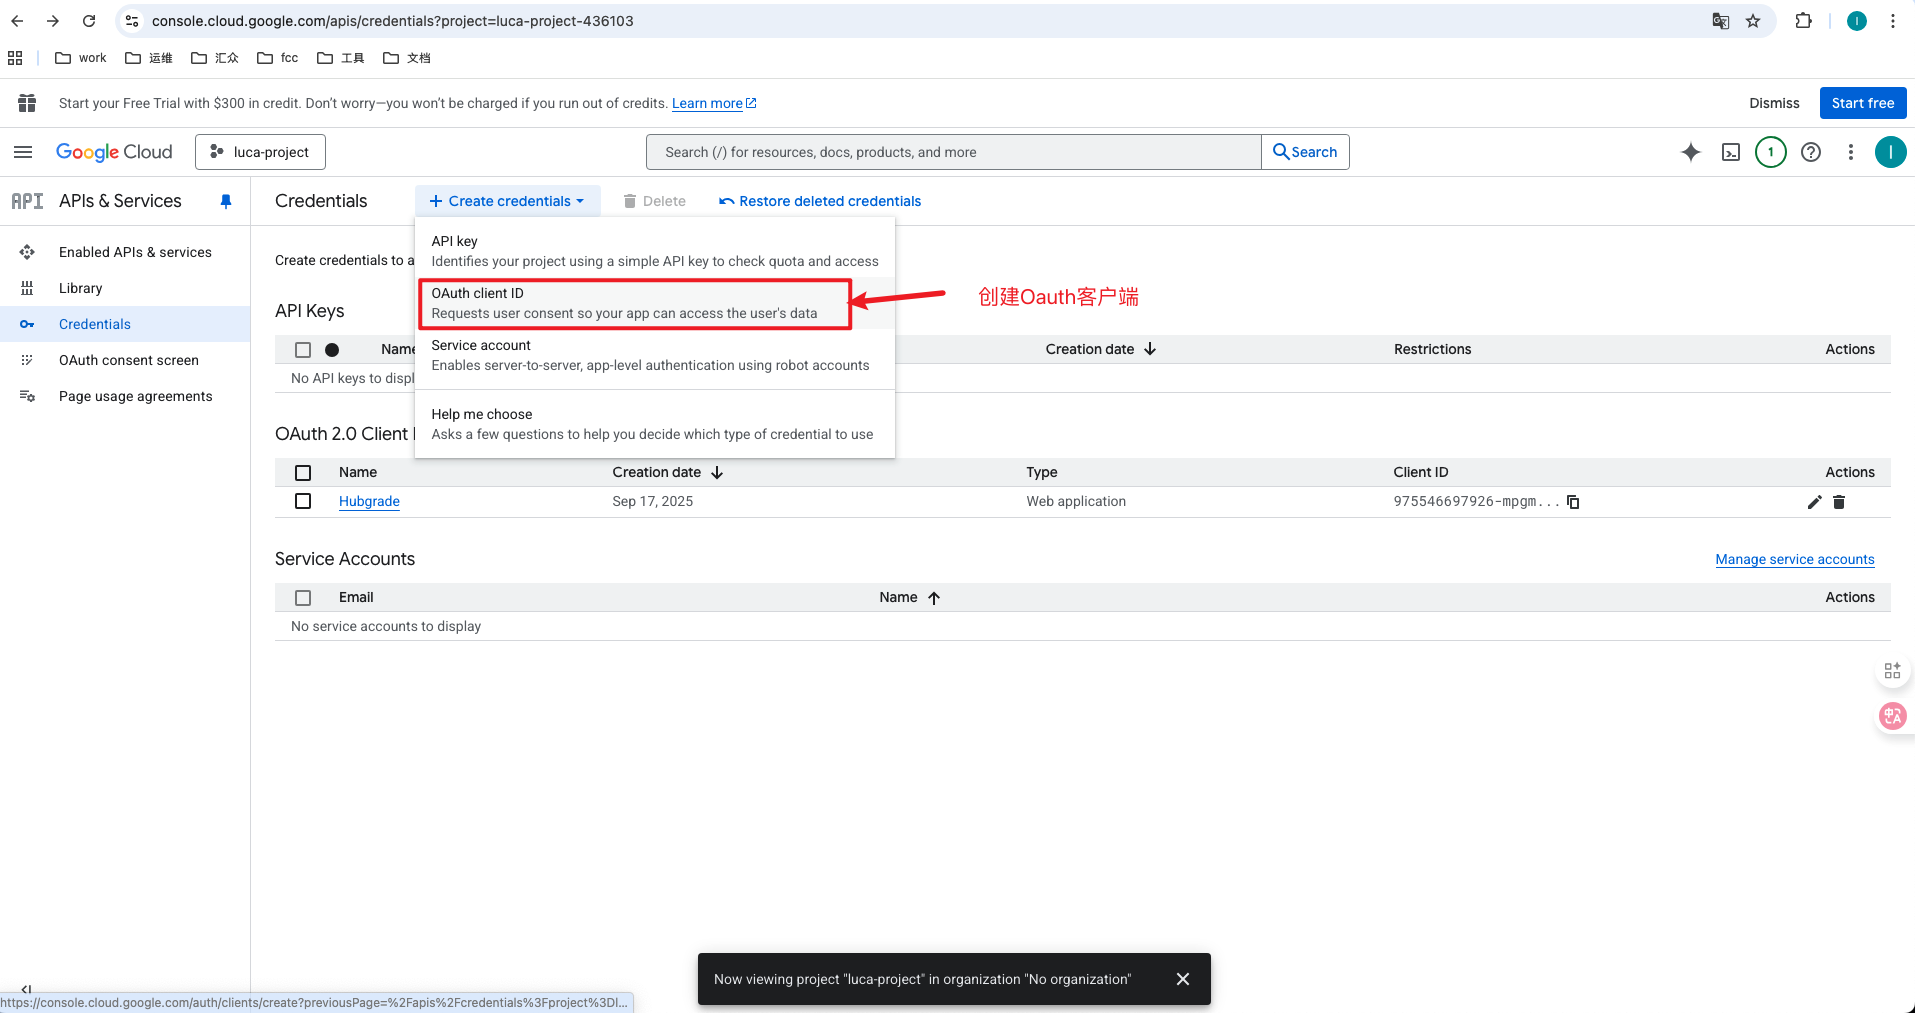1915x1013 pixels.
Task: Open the navigation hamburger menu
Action: (22, 151)
